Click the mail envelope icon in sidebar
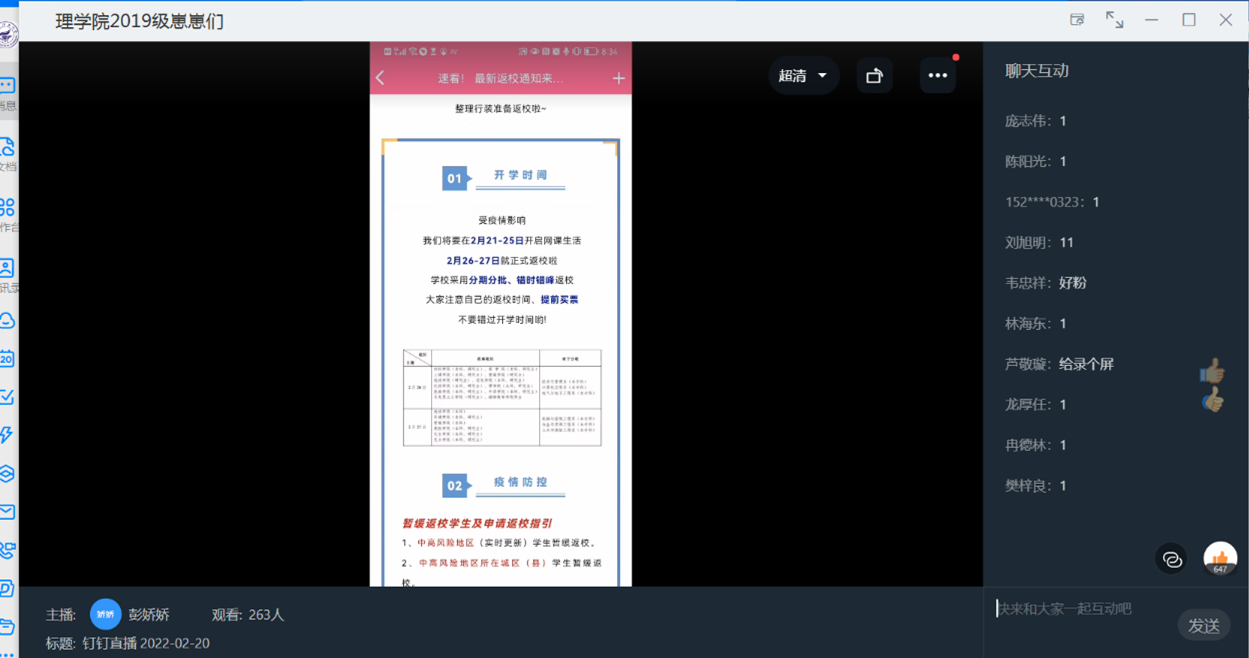Screen dimensions: 1249x658 click(7, 511)
